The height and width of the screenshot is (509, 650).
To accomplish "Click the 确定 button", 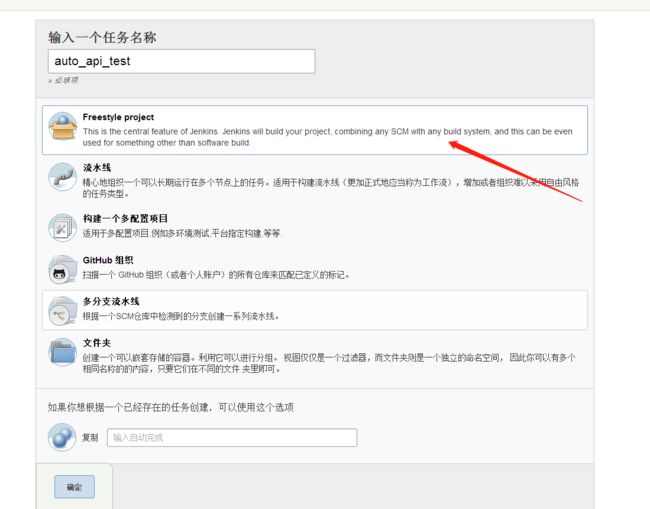I will pyautogui.click(x=75, y=487).
